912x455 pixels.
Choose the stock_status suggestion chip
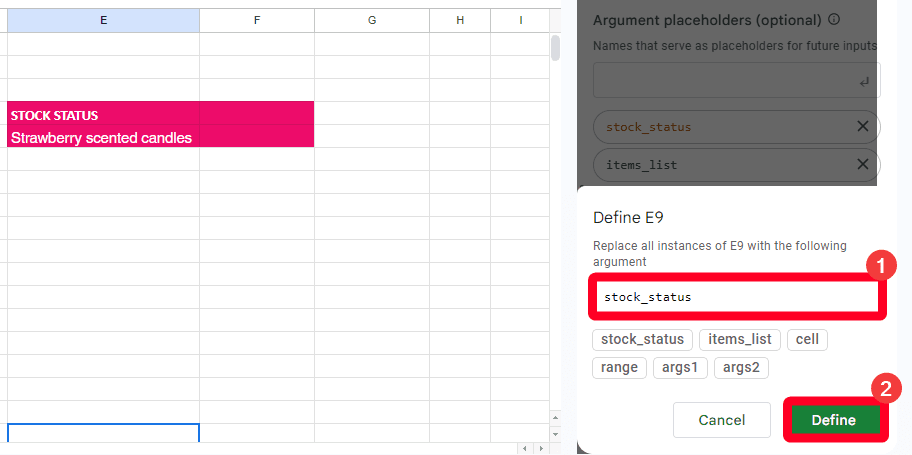[642, 339]
